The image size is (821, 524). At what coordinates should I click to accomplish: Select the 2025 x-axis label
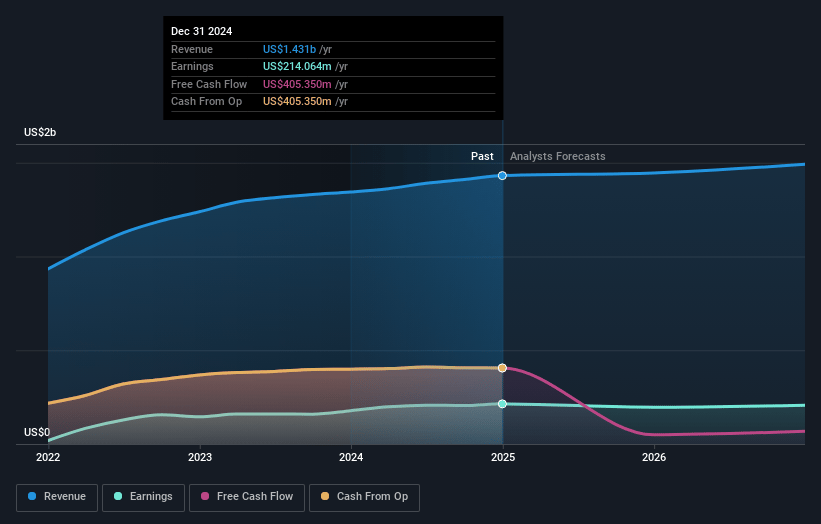click(x=503, y=457)
